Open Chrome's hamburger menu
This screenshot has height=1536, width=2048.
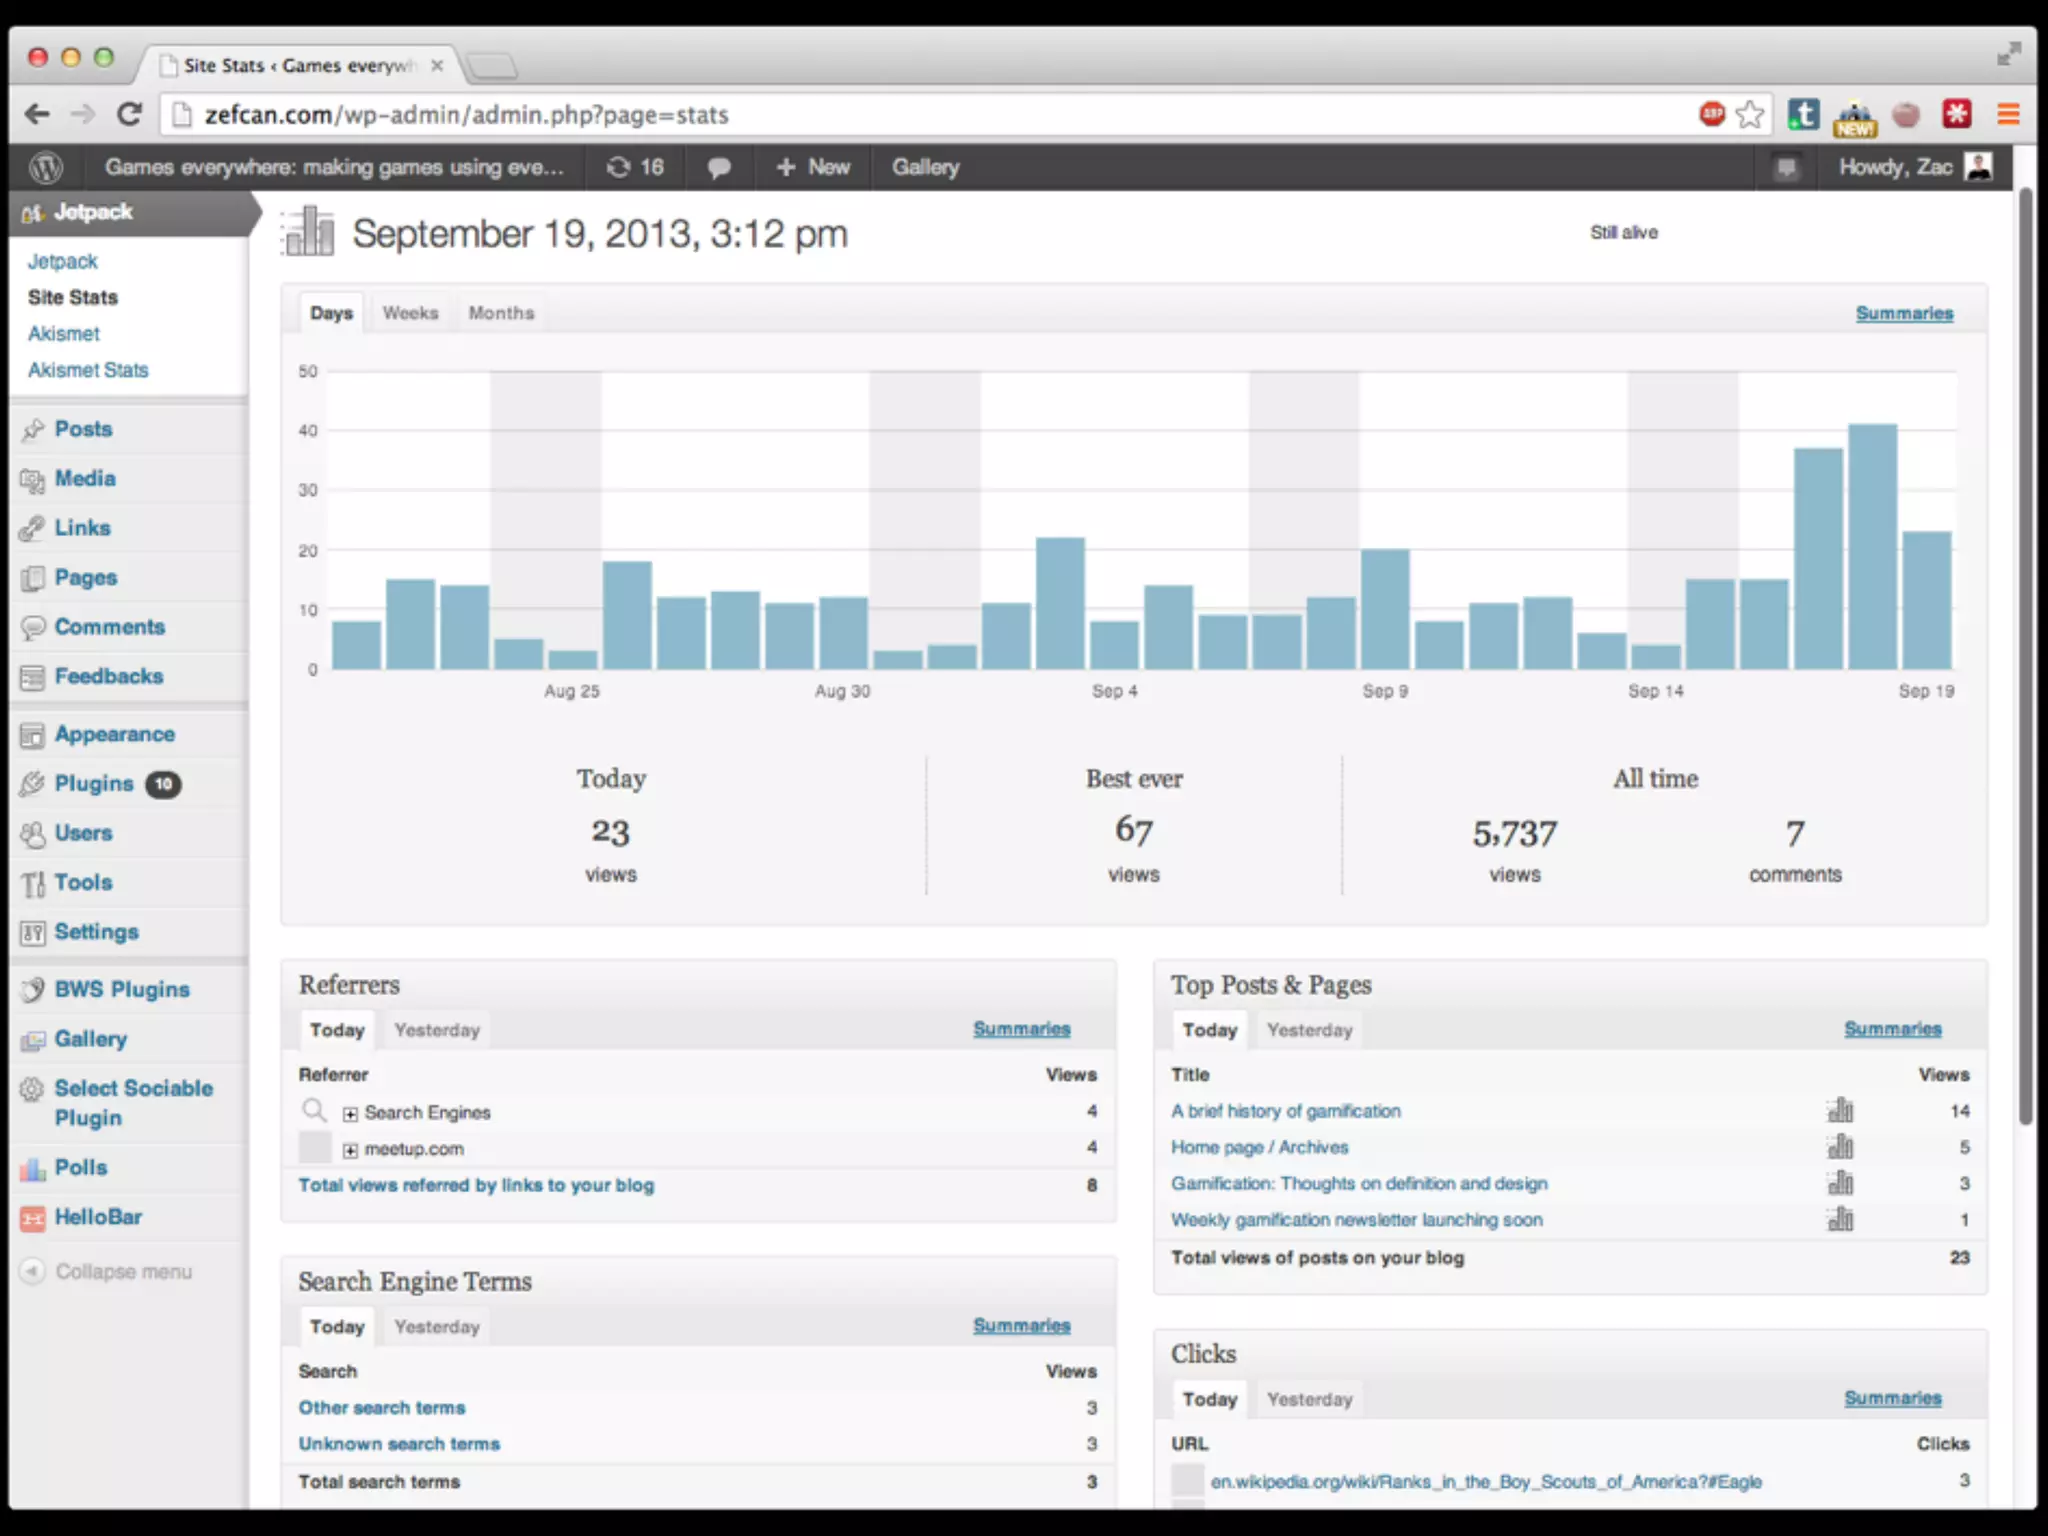2008,114
